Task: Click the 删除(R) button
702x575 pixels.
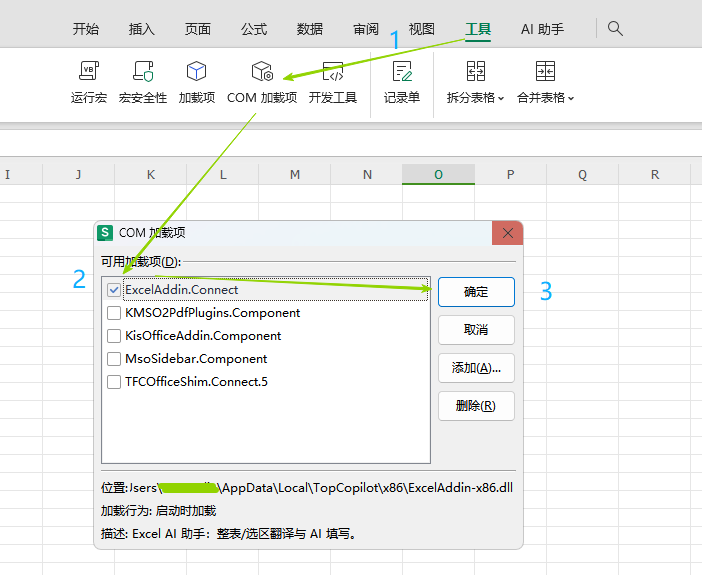Action: [x=476, y=406]
